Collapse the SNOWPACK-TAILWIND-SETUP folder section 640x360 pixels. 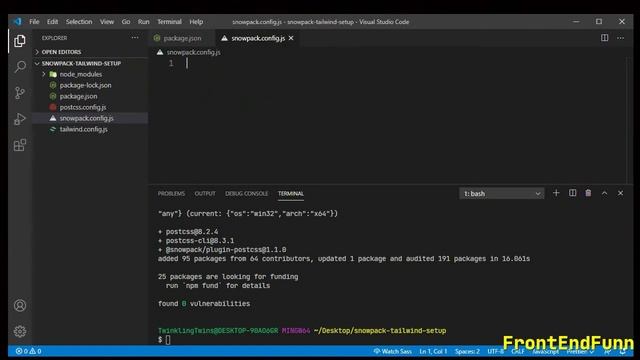coord(81,63)
